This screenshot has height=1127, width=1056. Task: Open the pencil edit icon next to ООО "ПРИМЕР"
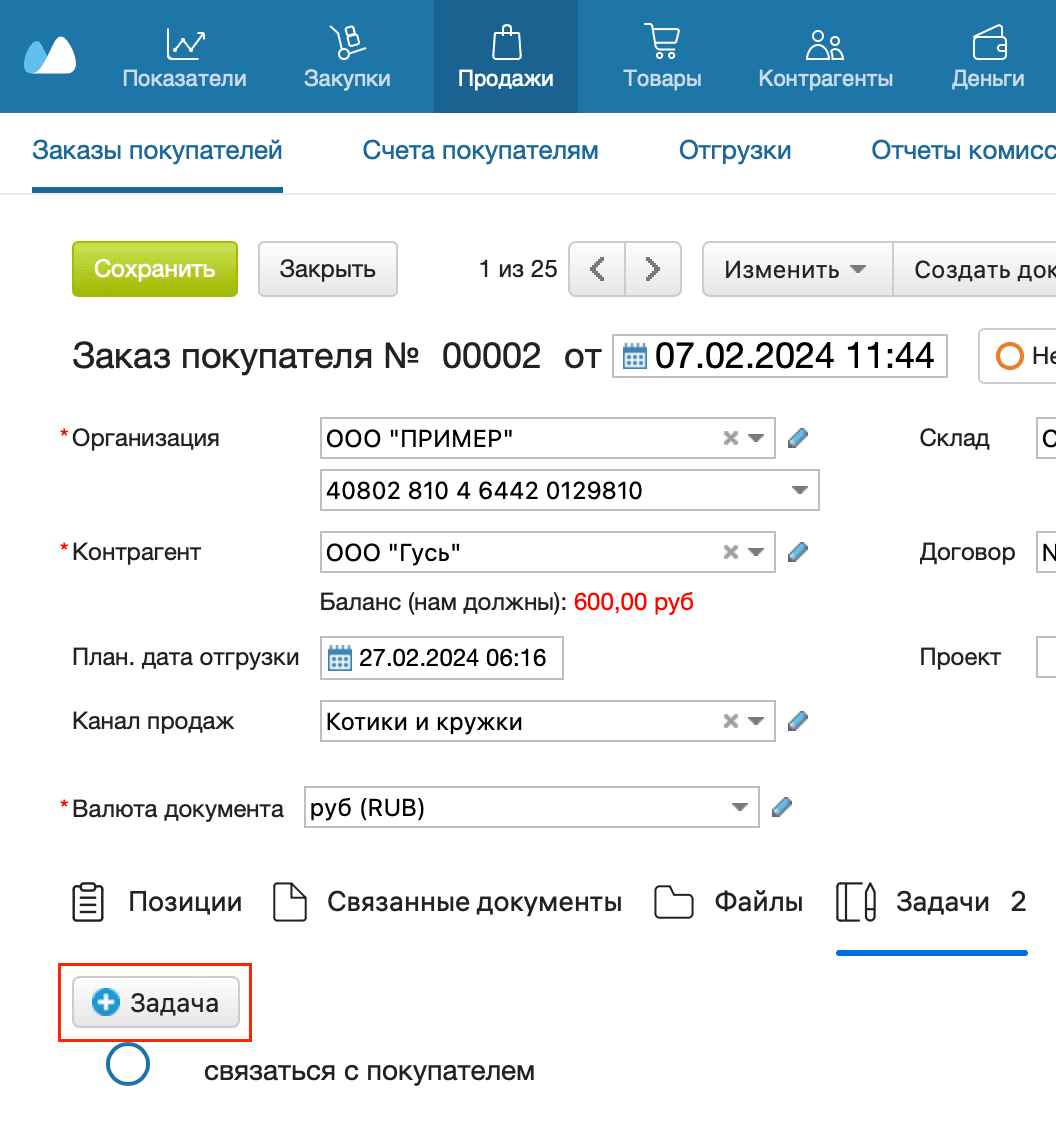click(x=796, y=437)
